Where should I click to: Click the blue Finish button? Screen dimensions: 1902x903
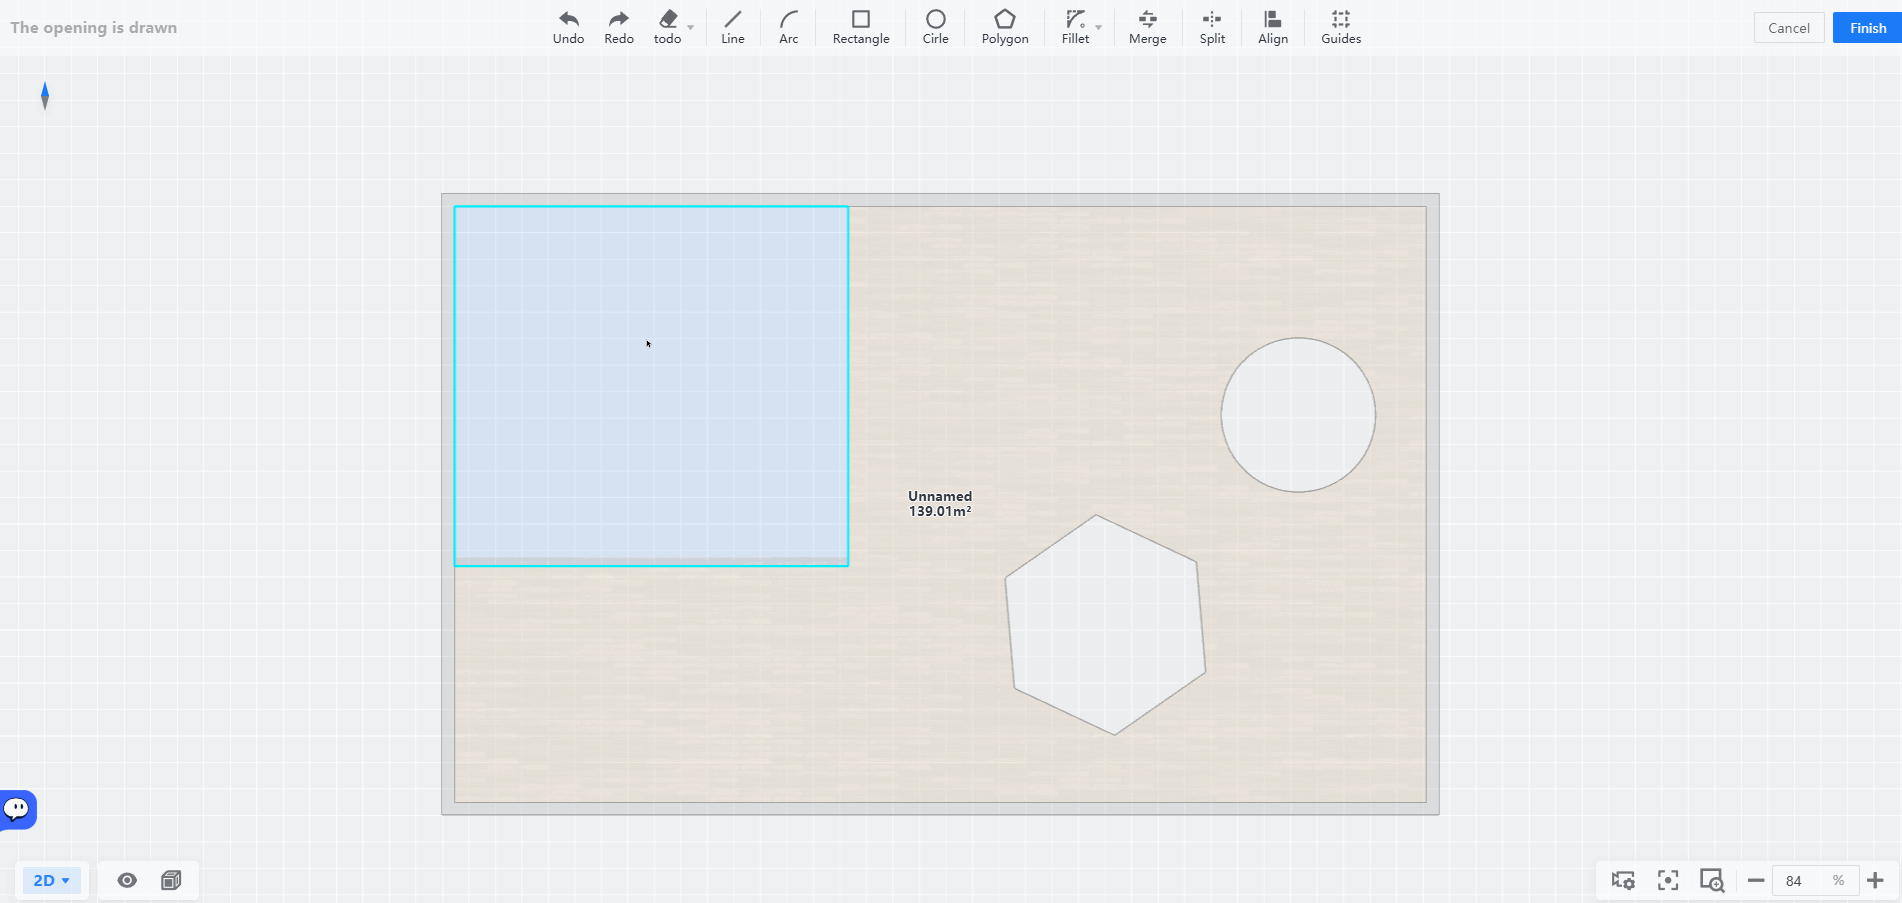(x=1867, y=28)
